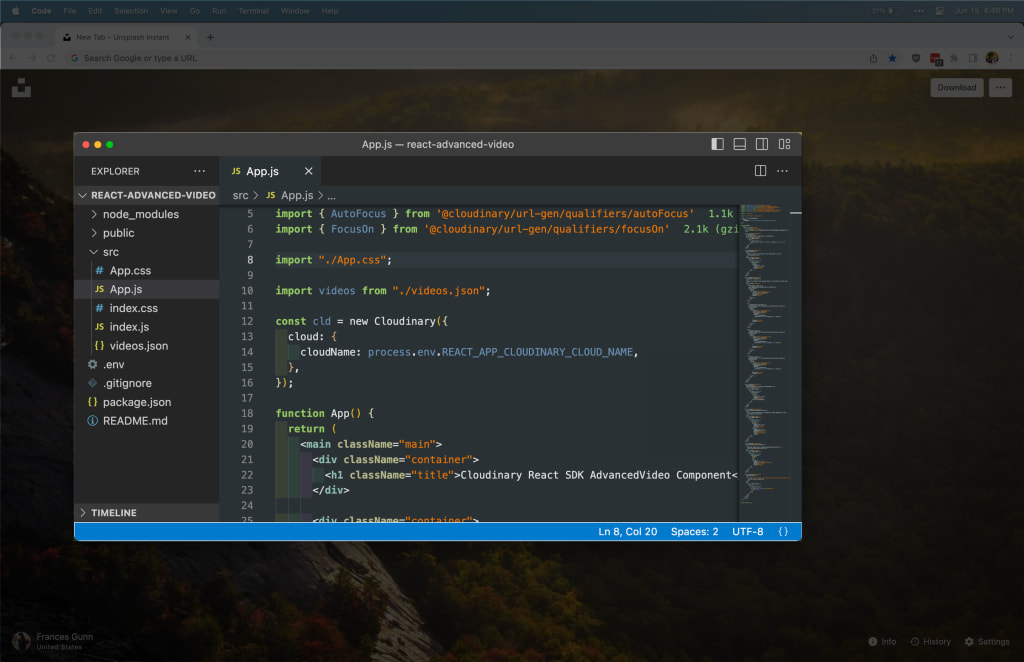The width and height of the screenshot is (1024, 662).
Task: Select the App.js editor tab
Action: [x=270, y=171]
